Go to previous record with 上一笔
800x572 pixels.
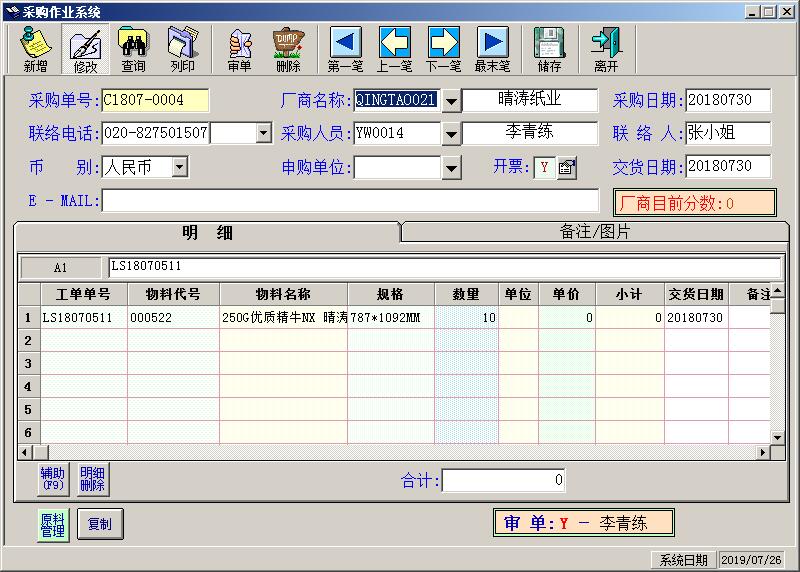(394, 49)
